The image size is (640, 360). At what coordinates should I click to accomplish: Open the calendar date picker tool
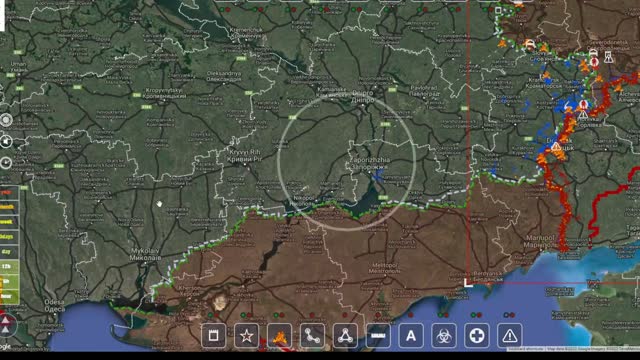[x=213, y=336]
